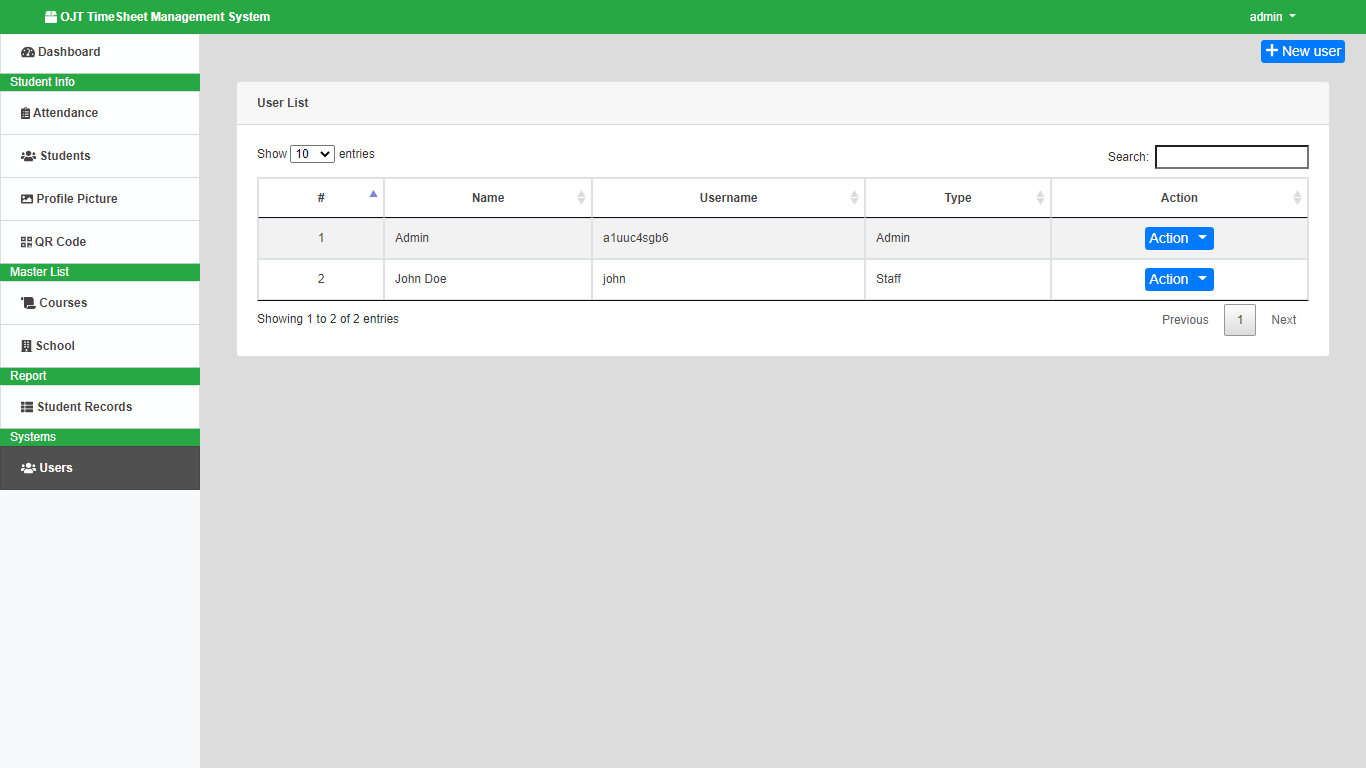1366x768 pixels.
Task: Open the Action dropdown for John Doe
Action: [x=1179, y=279]
